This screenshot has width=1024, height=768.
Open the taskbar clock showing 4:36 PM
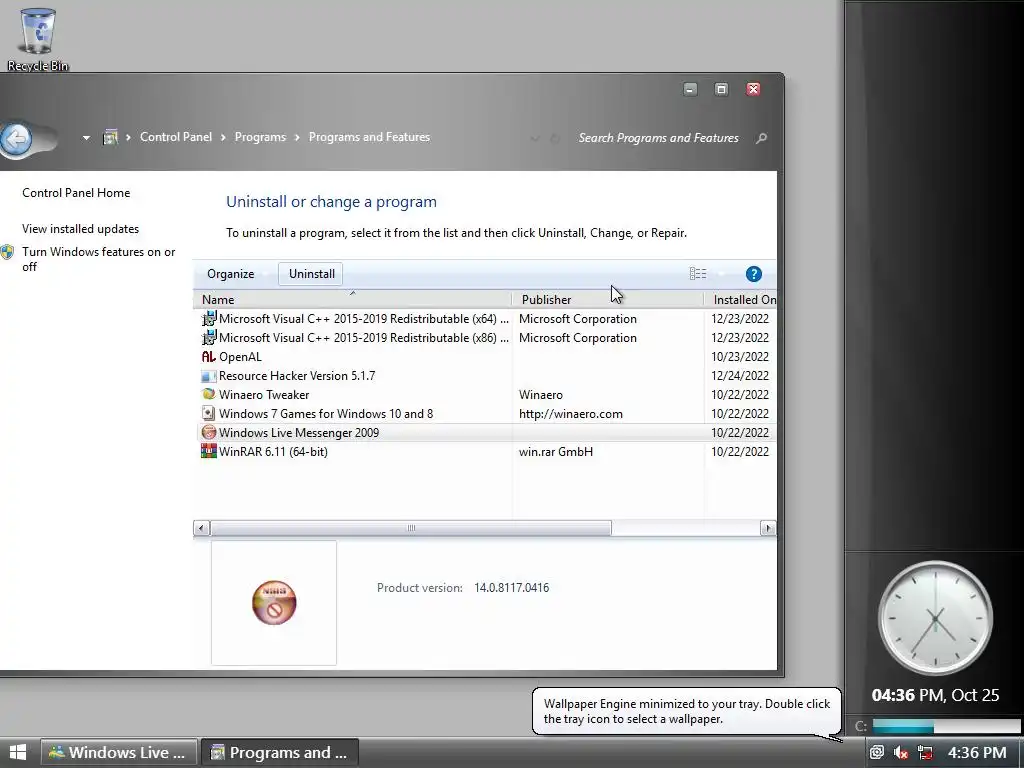click(x=976, y=752)
